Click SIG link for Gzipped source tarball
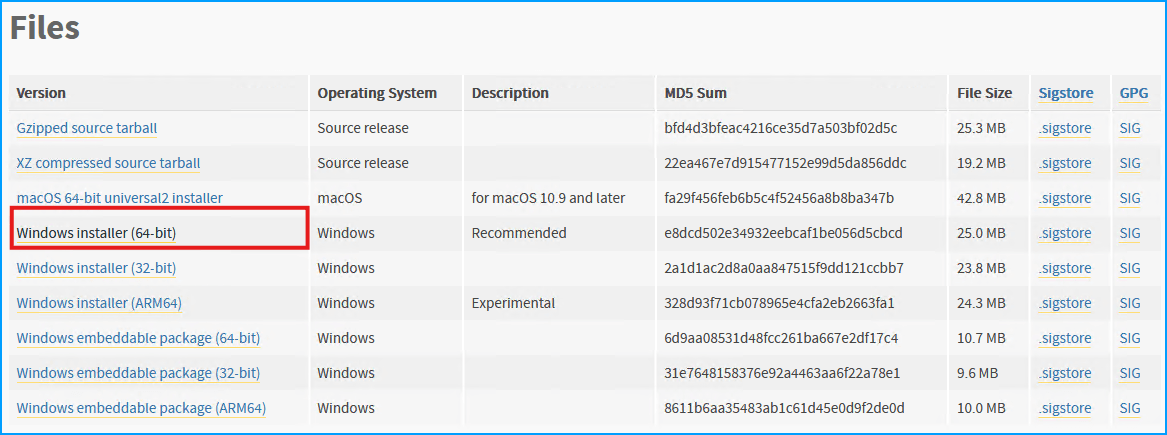This screenshot has height=435, width=1167. click(x=1130, y=128)
